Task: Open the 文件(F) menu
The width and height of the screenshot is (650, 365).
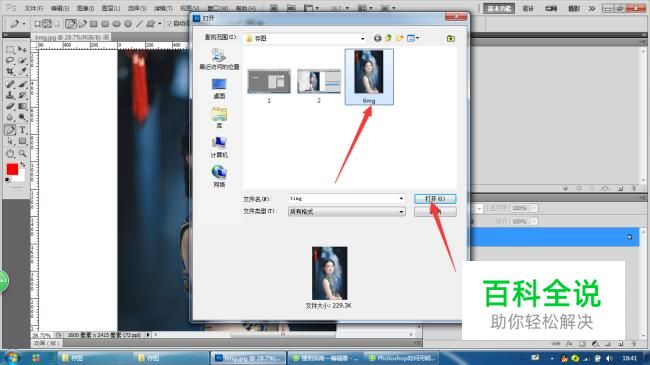Action: pos(34,8)
